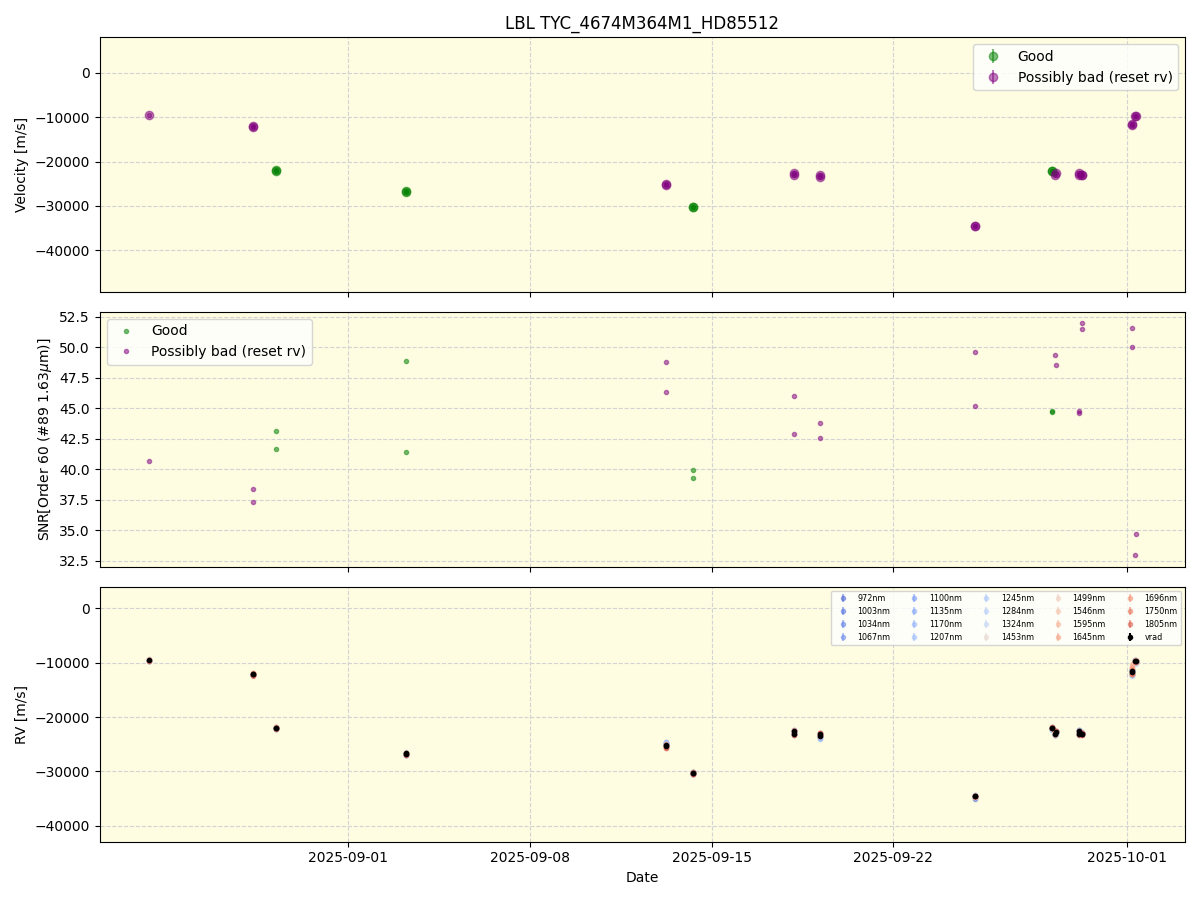Click the 'Date' x-axis label
Viewport: 1200px width, 900px height.
[x=641, y=877]
